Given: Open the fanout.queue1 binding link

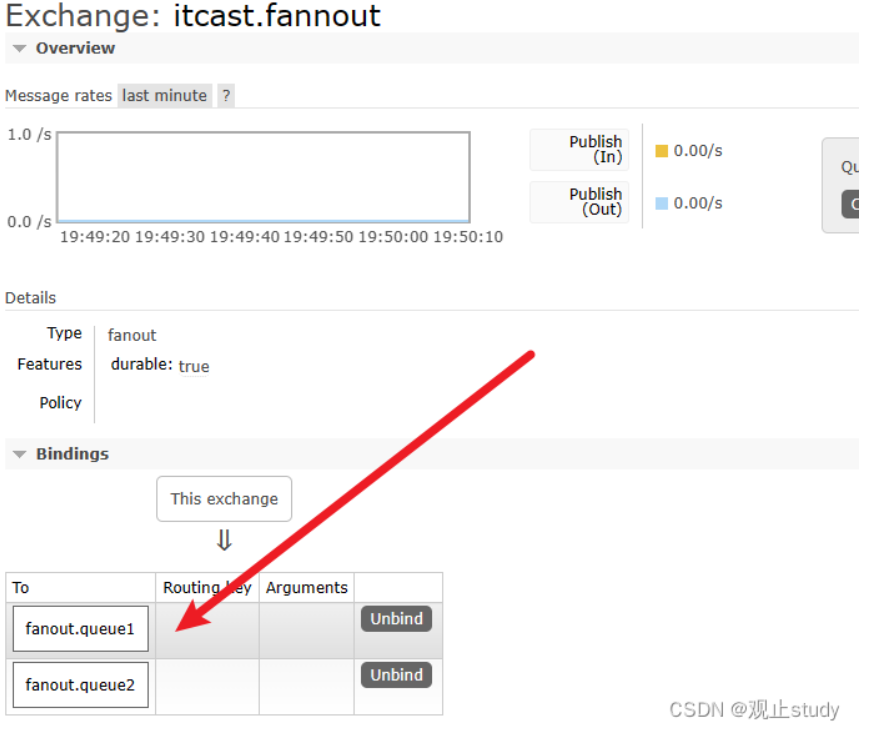Looking at the screenshot, I should point(80,629).
